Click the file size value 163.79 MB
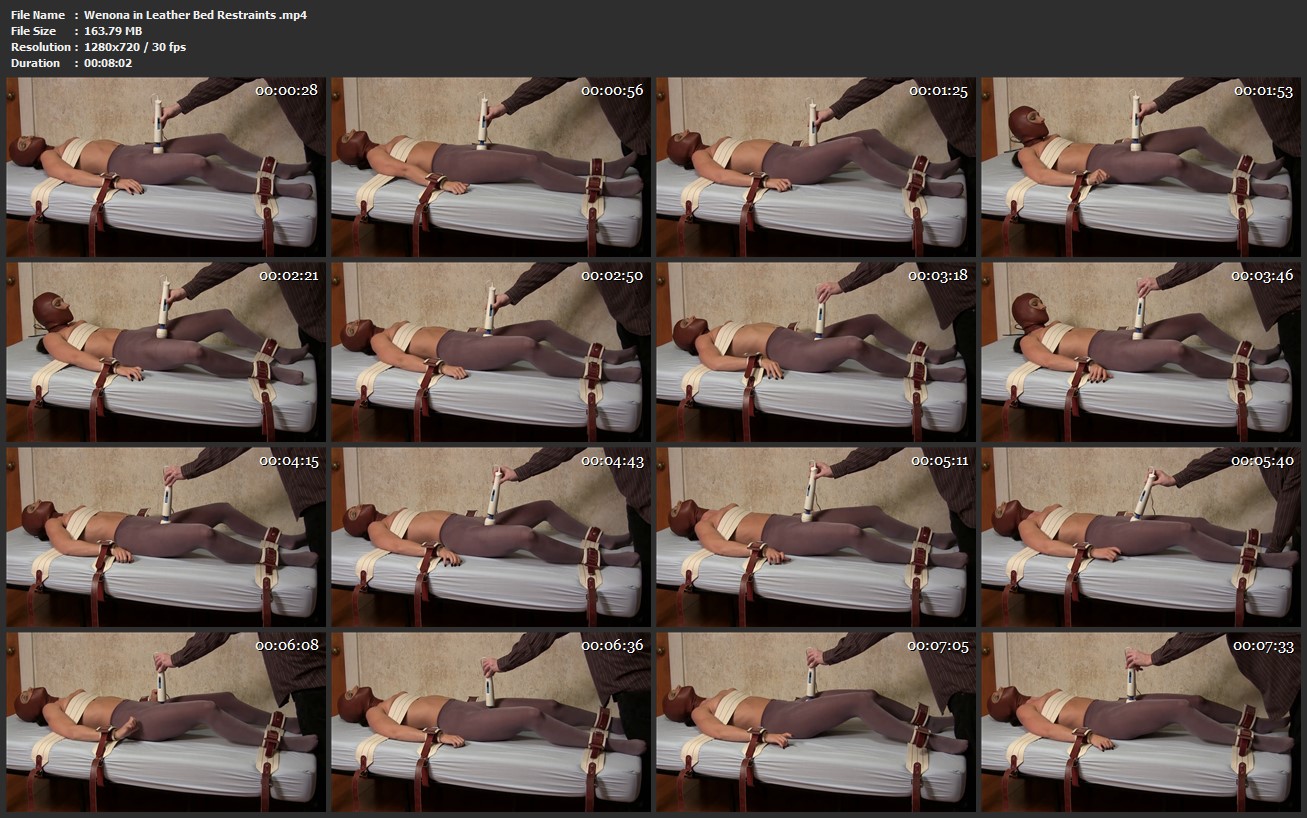This screenshot has height=818, width=1307. pyautogui.click(x=113, y=31)
